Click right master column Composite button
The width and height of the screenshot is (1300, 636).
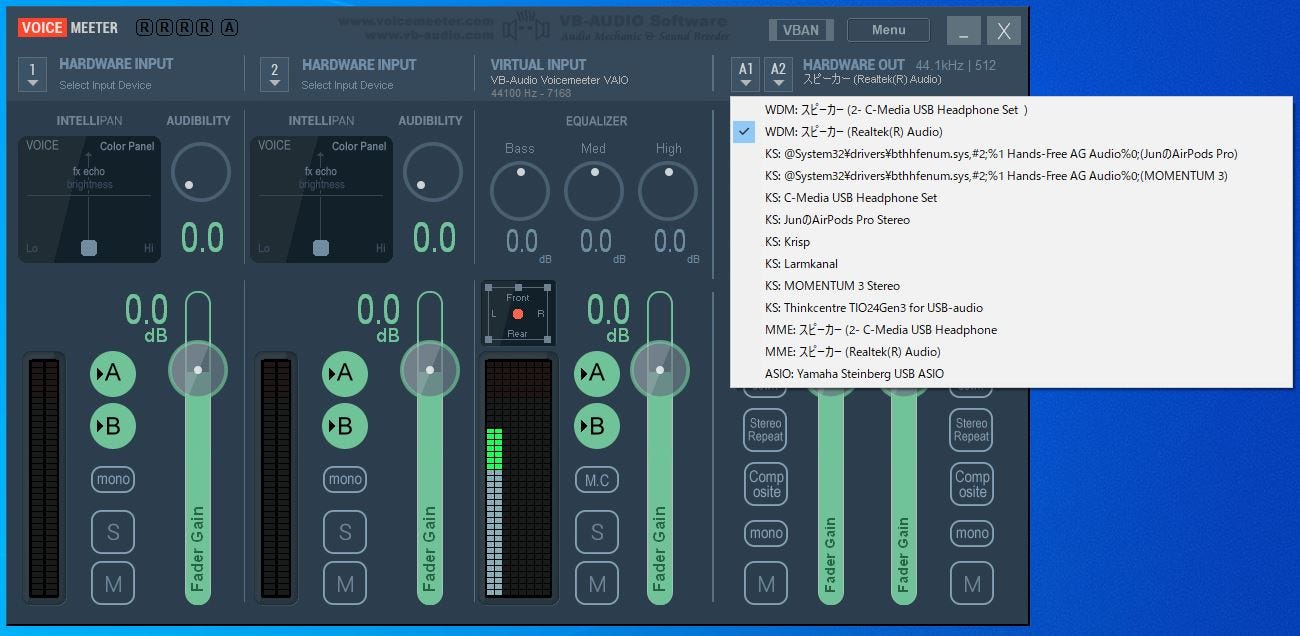972,484
